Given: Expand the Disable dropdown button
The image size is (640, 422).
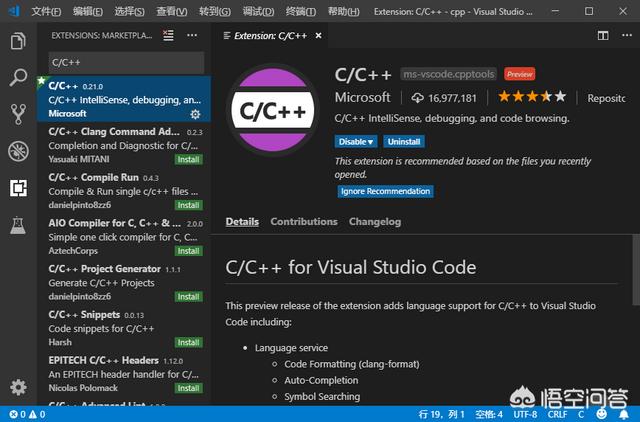Looking at the screenshot, I should [356, 142].
